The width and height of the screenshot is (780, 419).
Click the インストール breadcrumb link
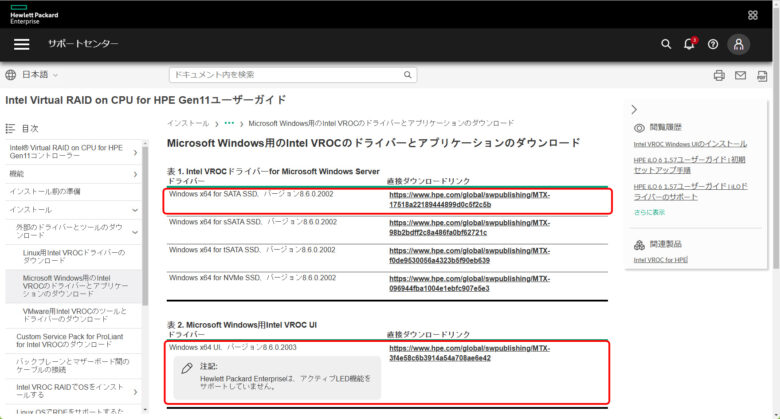[x=188, y=123]
